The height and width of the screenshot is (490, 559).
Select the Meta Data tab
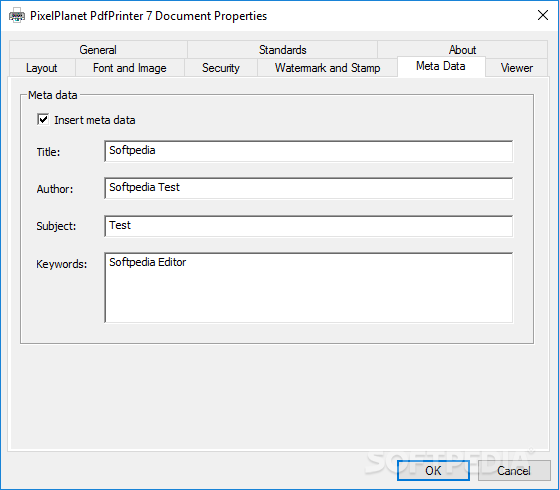click(x=441, y=66)
